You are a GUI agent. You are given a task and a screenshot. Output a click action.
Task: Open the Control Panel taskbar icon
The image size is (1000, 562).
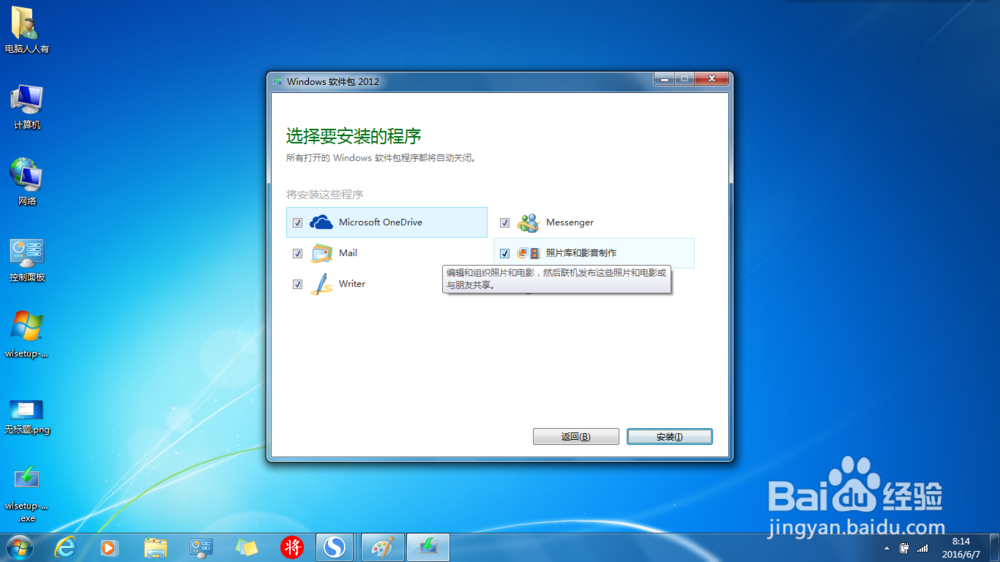[201, 547]
